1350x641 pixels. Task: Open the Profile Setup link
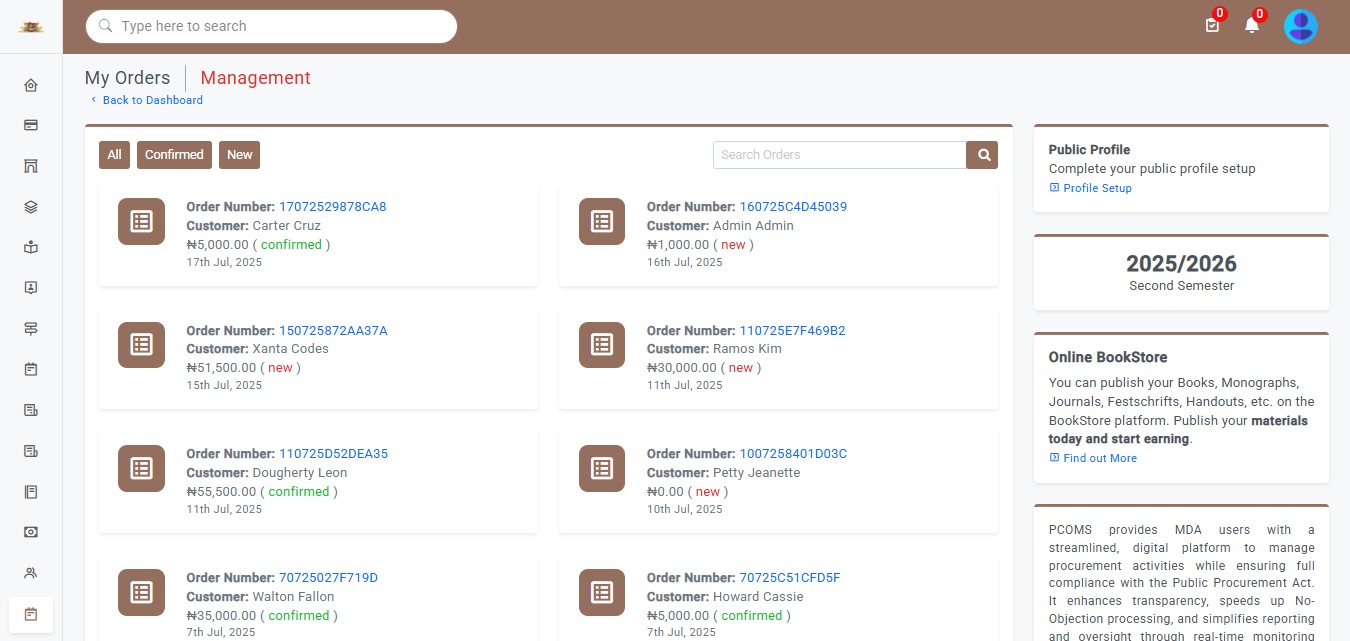(1097, 188)
